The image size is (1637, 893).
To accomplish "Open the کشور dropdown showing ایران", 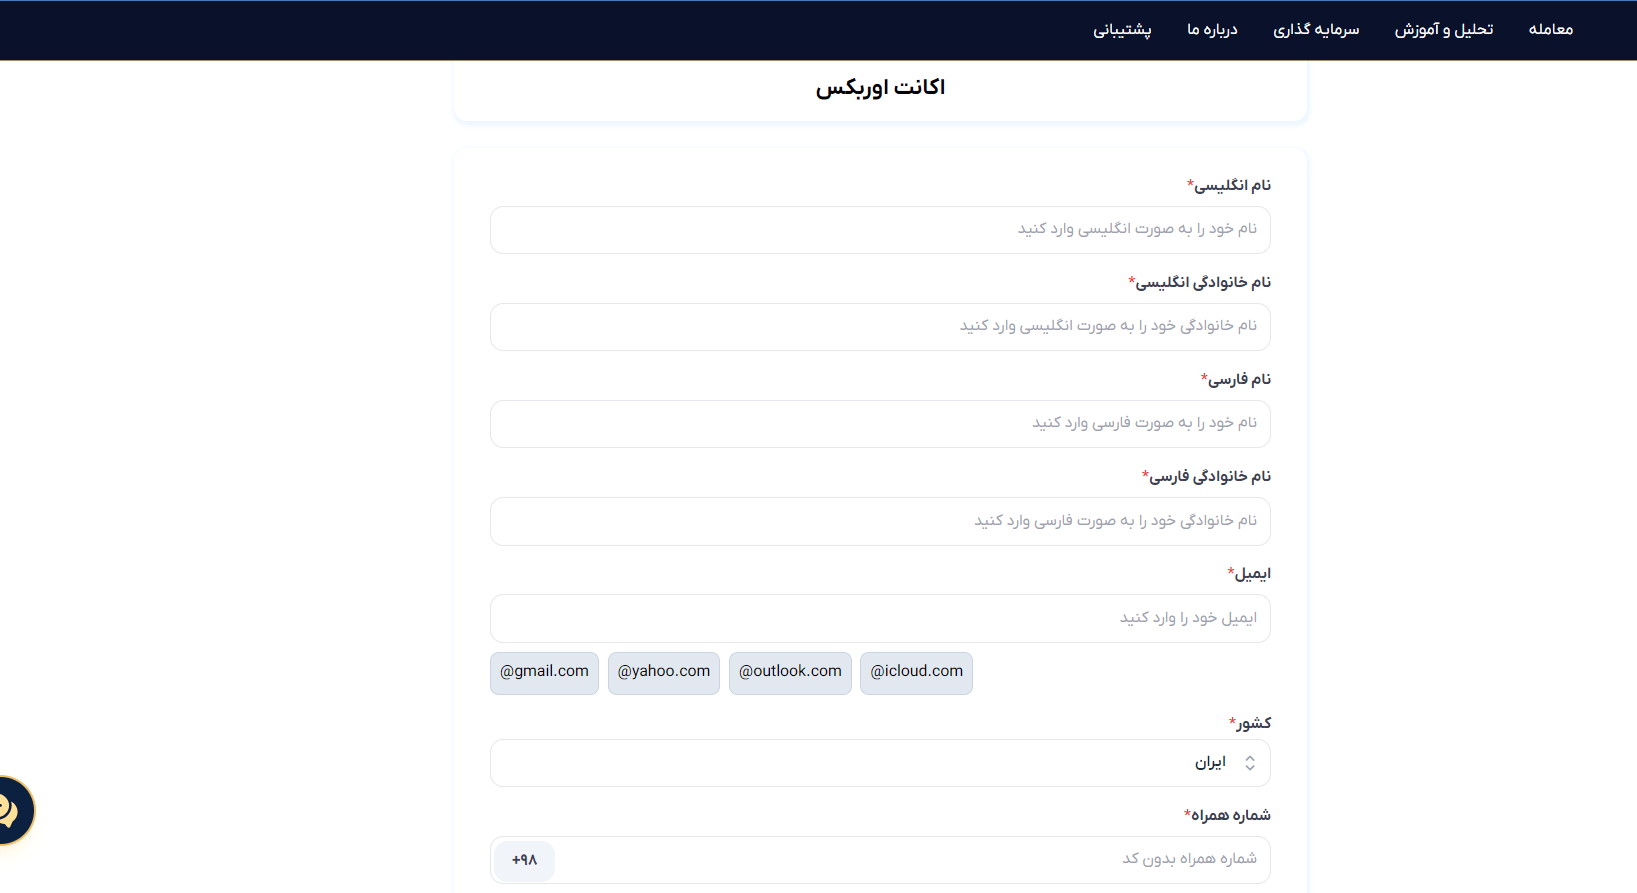I will tap(880, 763).
